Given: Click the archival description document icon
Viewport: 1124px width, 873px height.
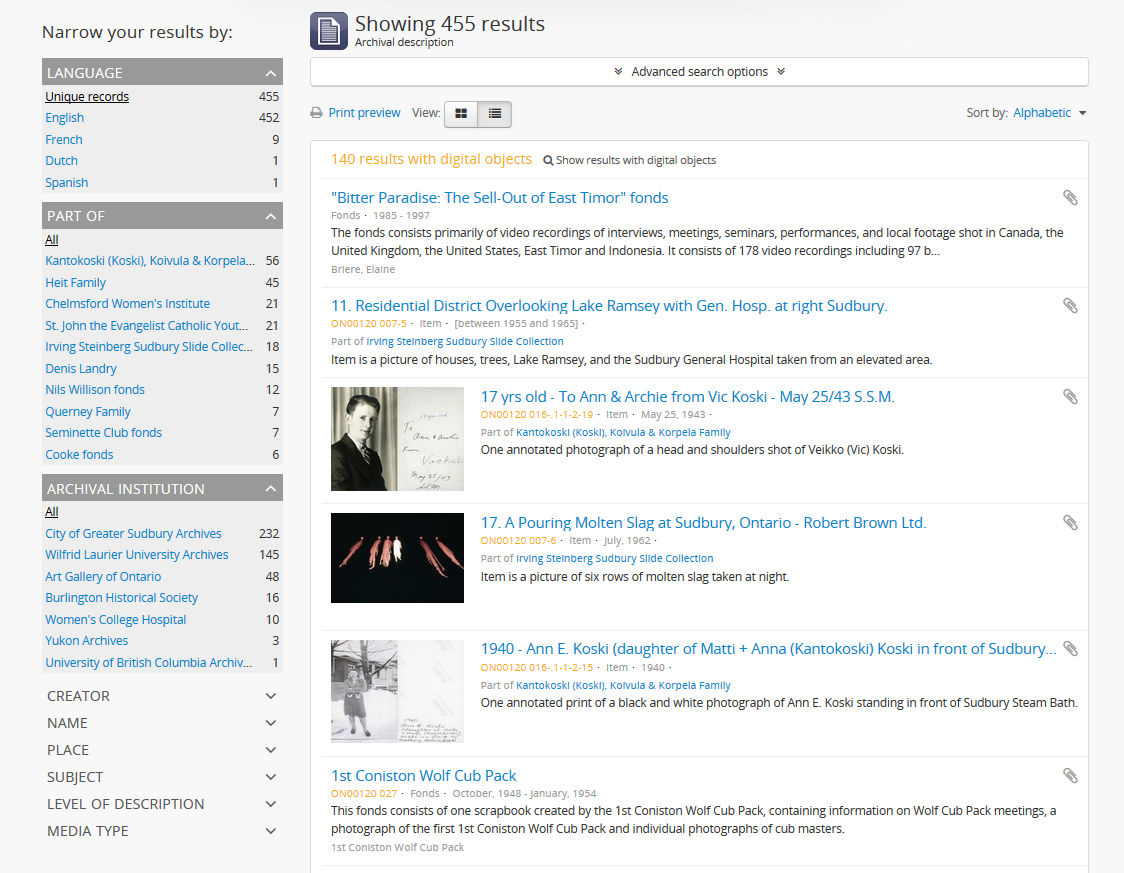Looking at the screenshot, I should click(x=329, y=31).
